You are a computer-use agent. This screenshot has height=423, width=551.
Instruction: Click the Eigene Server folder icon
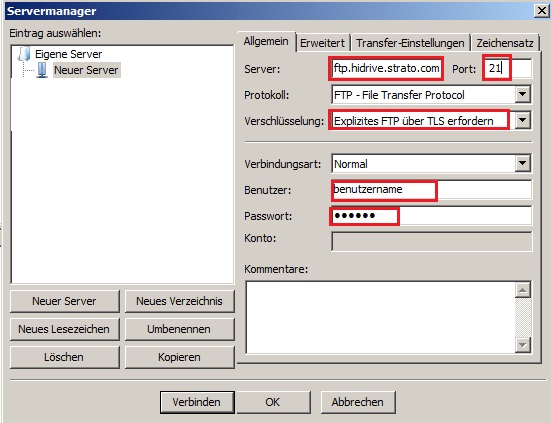click(x=24, y=54)
